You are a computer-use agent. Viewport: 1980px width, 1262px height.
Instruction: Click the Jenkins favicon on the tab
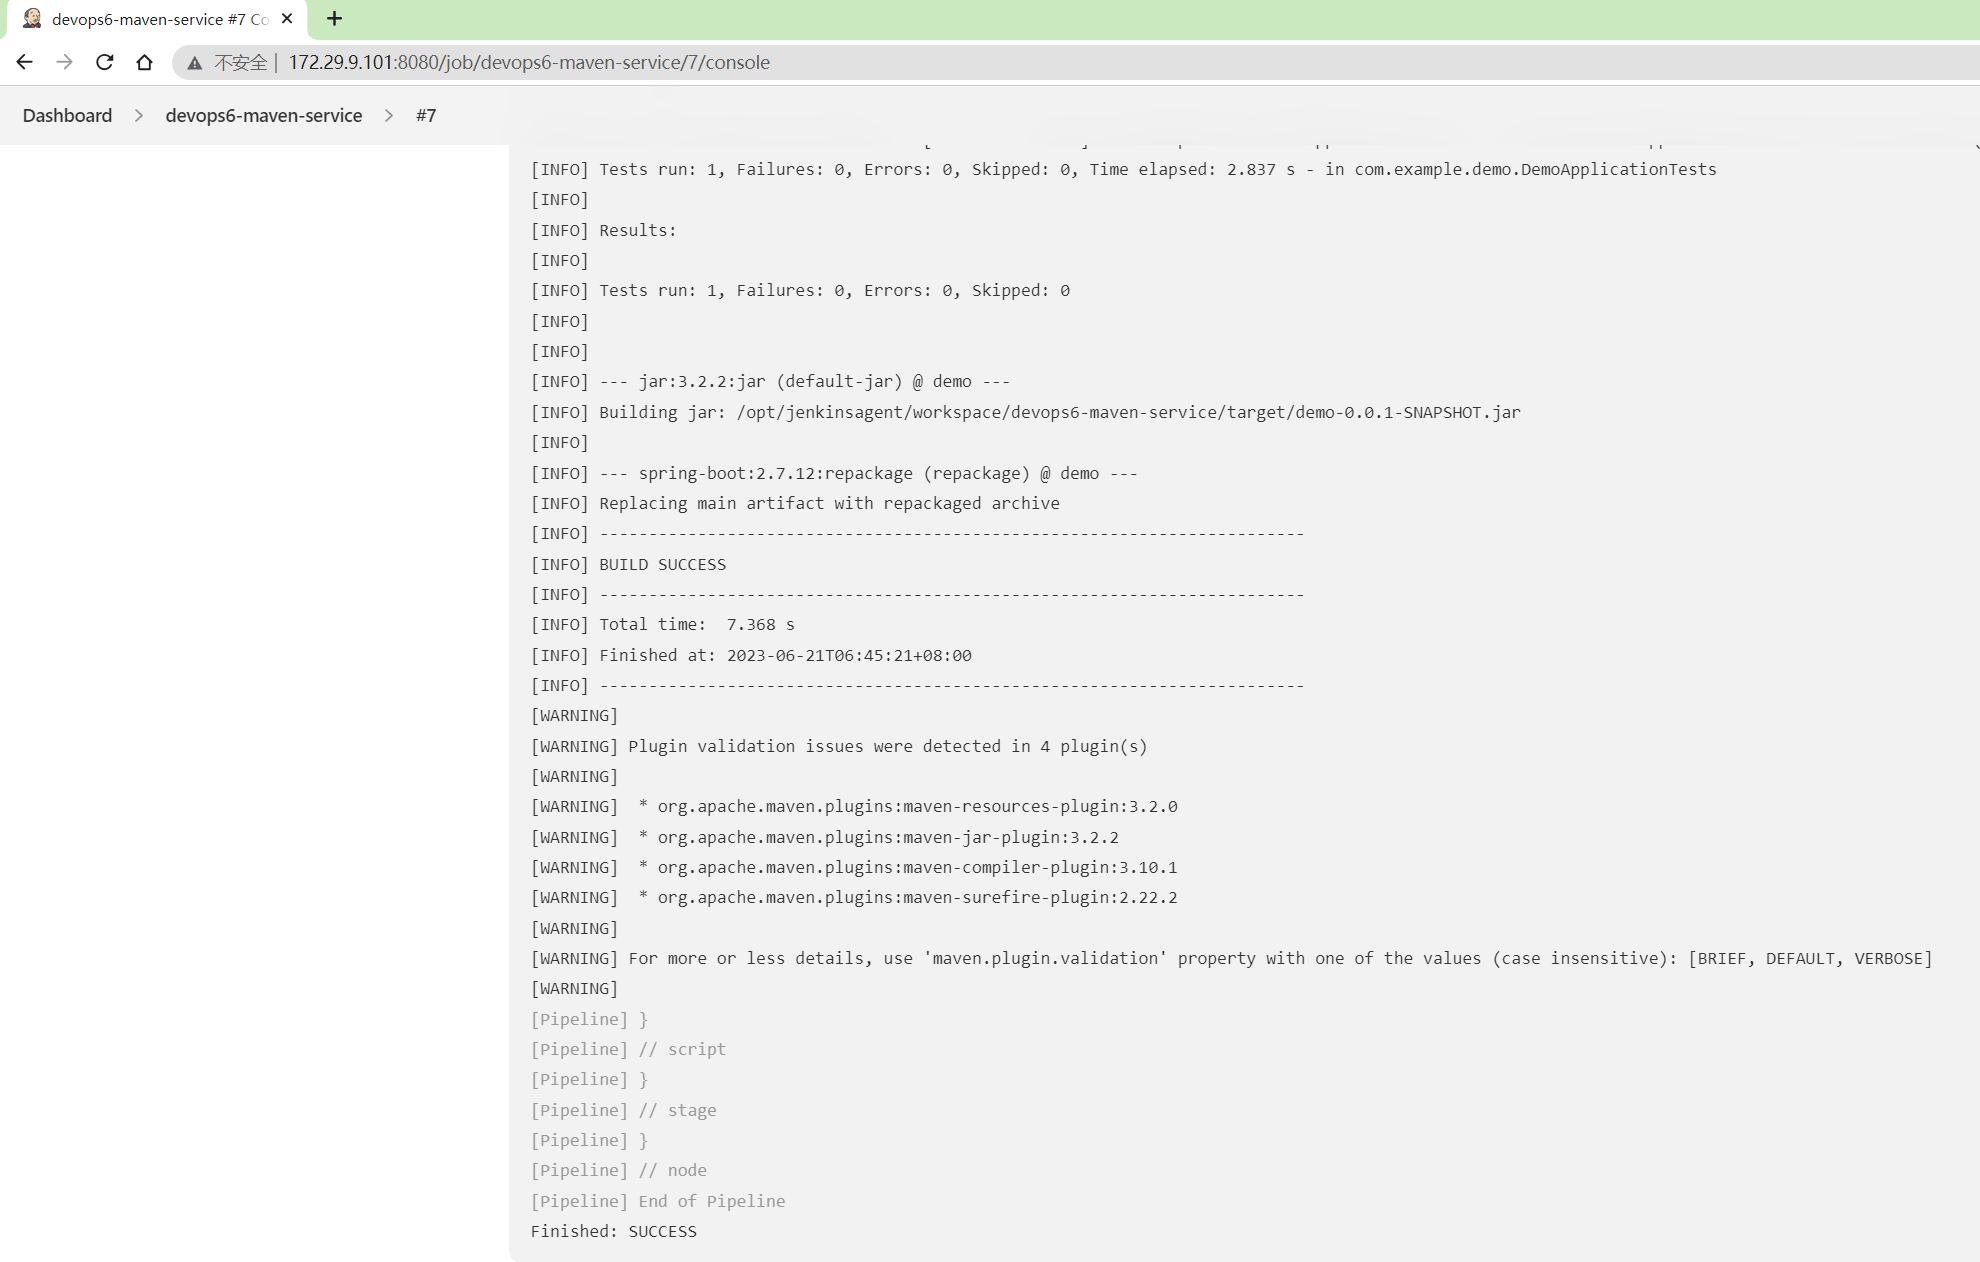32,19
